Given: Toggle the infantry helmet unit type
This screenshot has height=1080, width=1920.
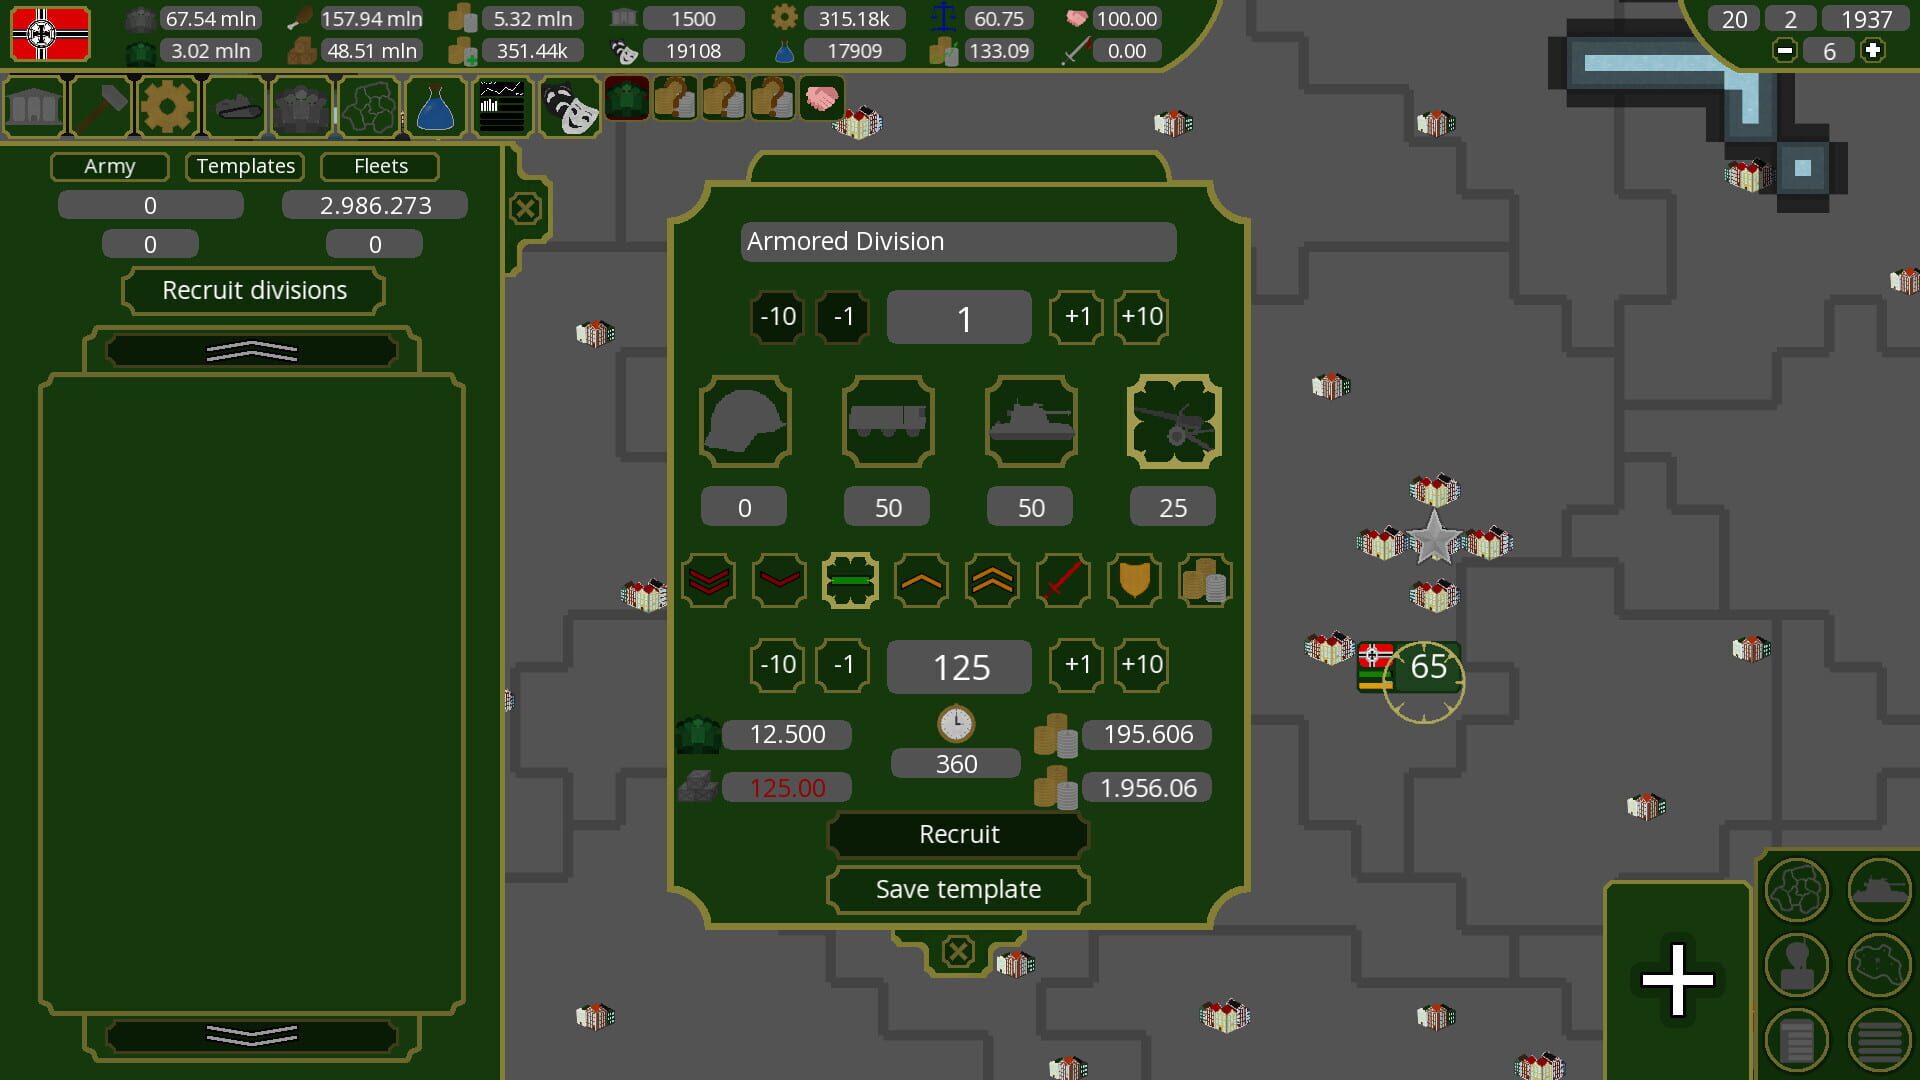Looking at the screenshot, I should tap(744, 422).
